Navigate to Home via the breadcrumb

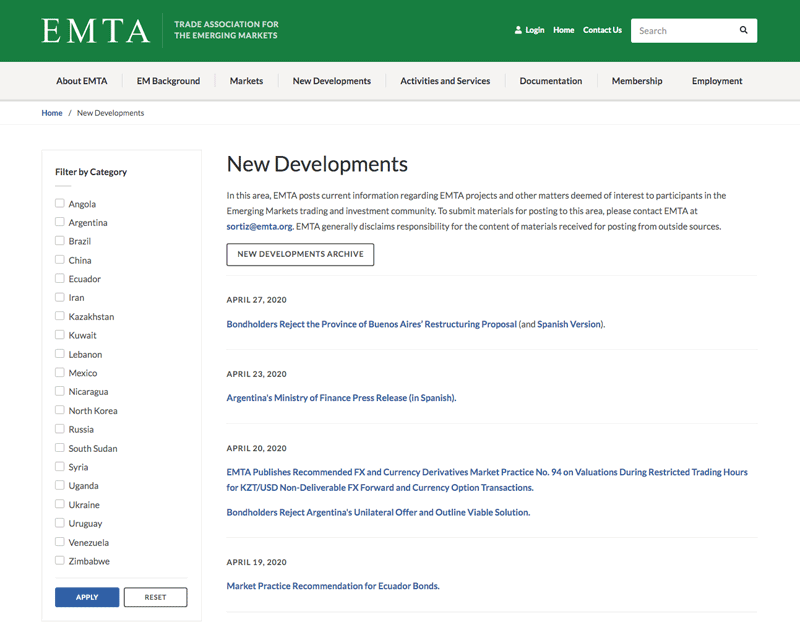(52, 113)
